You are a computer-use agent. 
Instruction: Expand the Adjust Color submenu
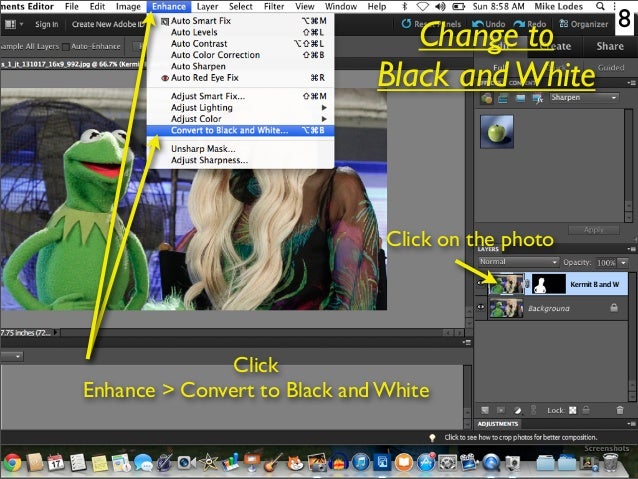(240, 119)
